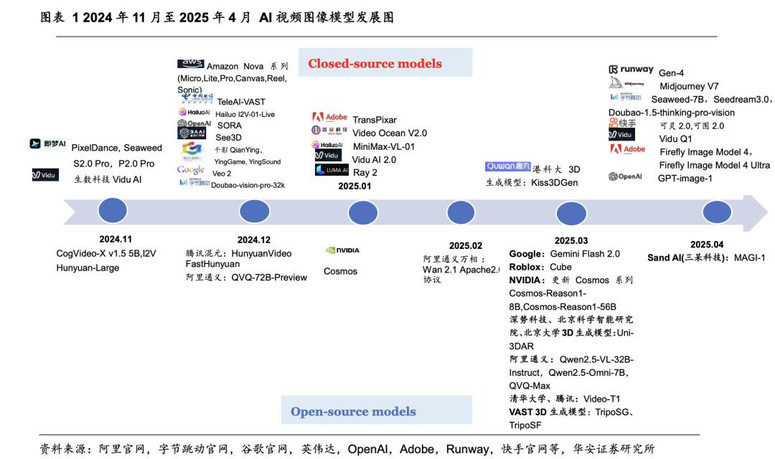775x459 pixels.
Task: Click the Midjourney sailboat logo
Action: coord(626,83)
